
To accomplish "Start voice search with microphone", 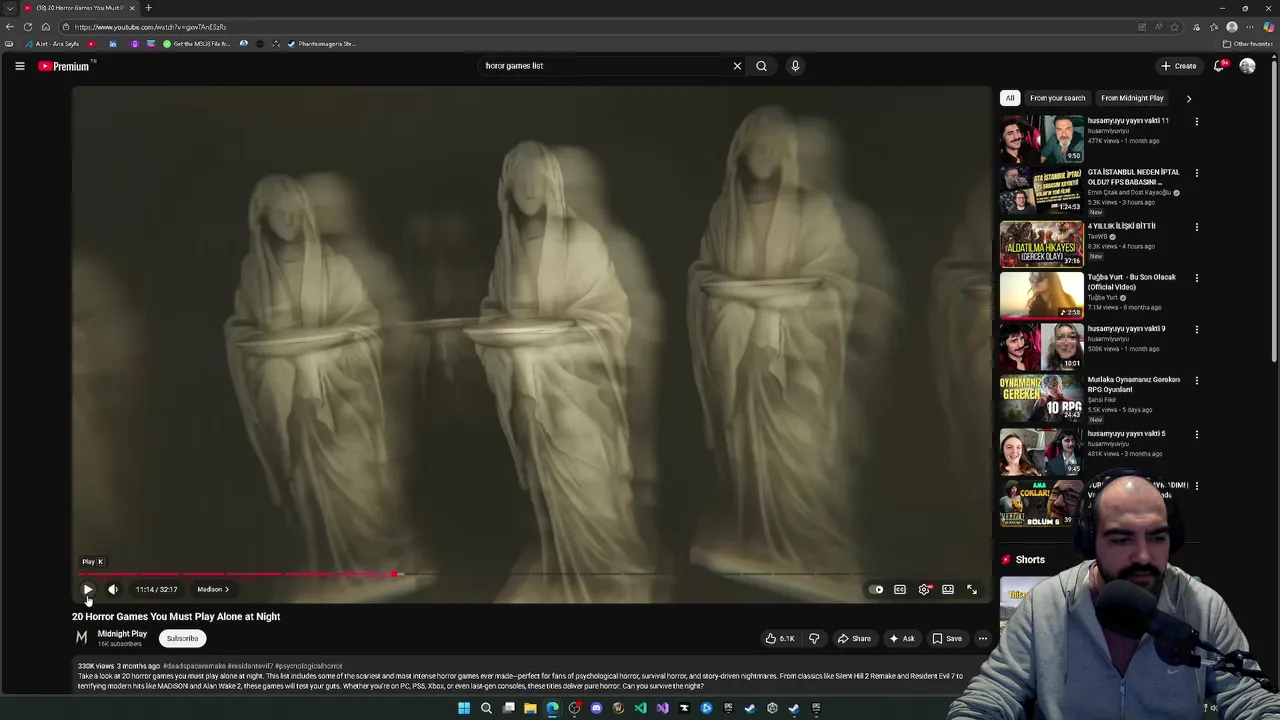I will tap(795, 66).
